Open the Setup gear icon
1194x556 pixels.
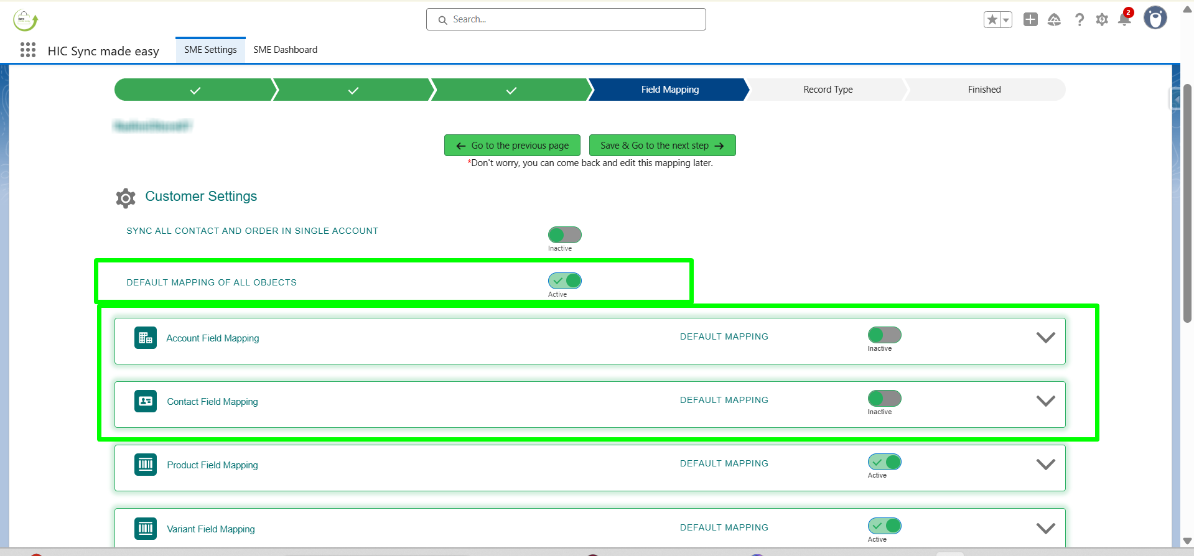pyautogui.click(x=1102, y=20)
